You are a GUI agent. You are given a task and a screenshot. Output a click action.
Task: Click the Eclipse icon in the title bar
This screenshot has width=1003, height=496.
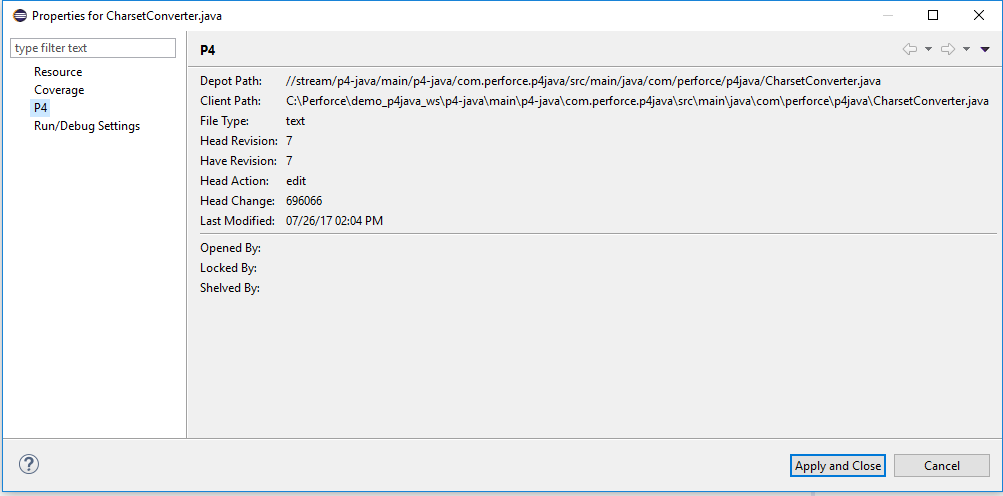19,15
